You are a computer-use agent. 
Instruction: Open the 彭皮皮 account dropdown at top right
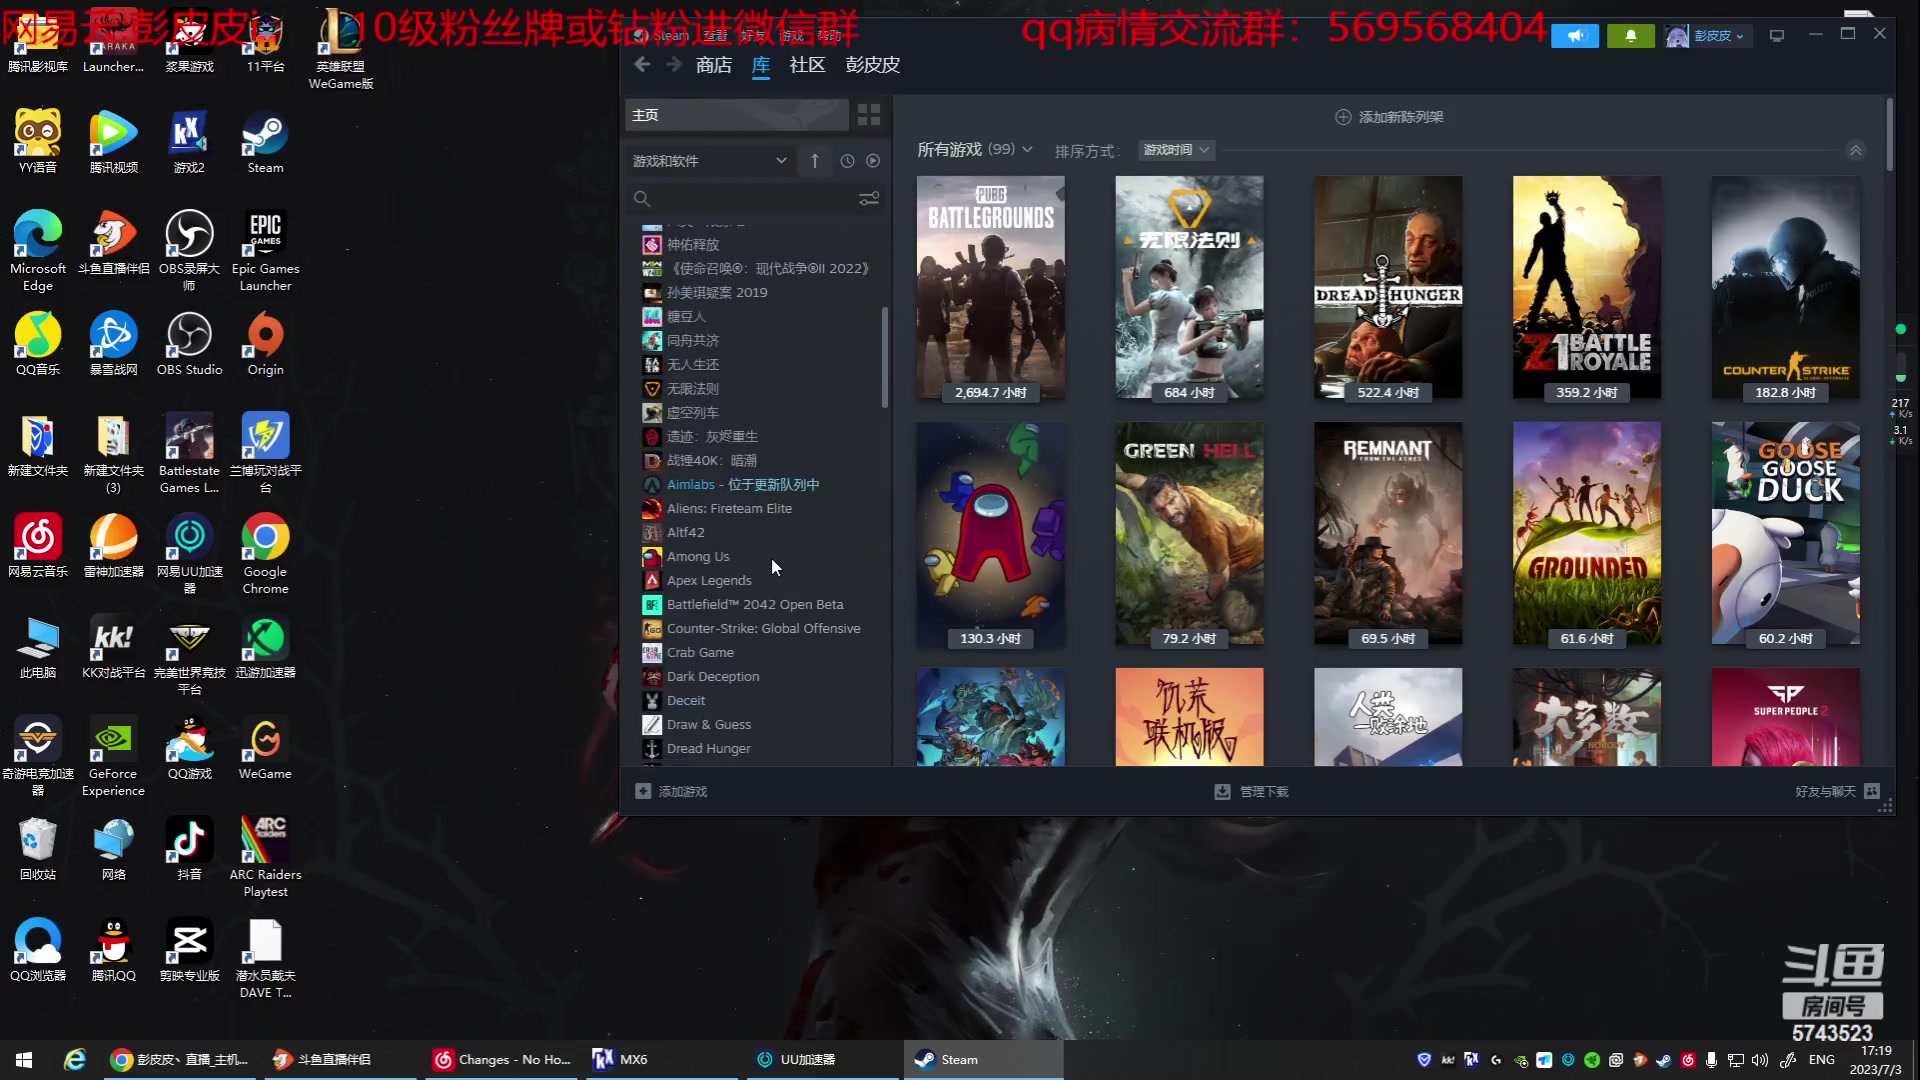pos(1707,36)
